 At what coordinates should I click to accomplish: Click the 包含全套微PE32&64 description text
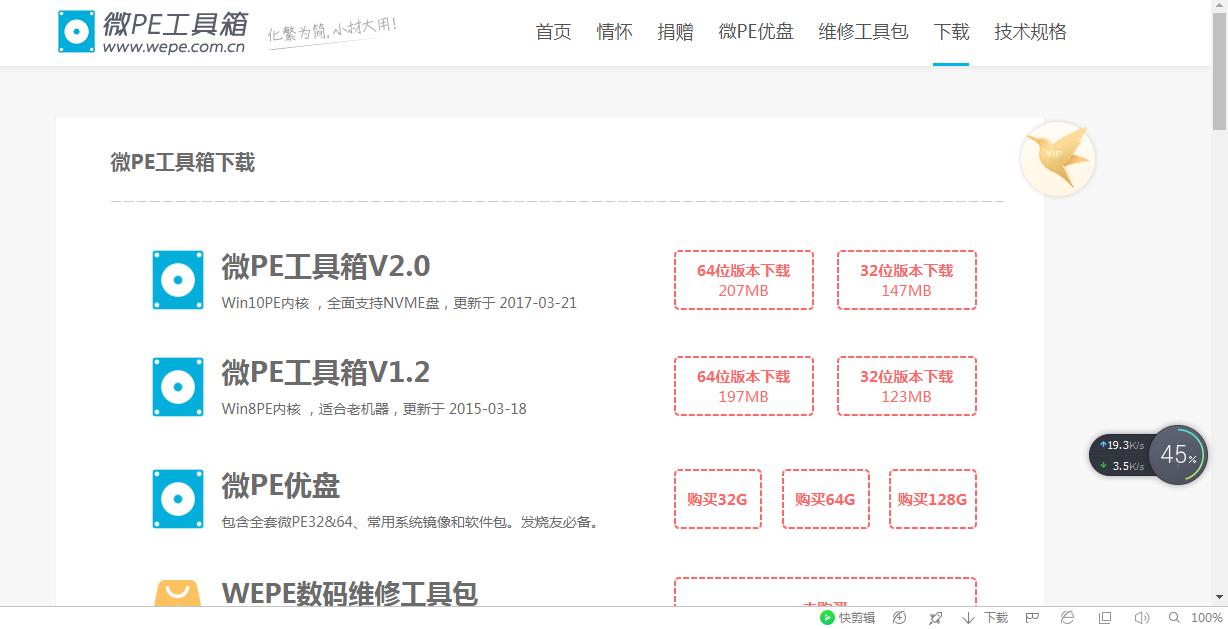pos(410,522)
